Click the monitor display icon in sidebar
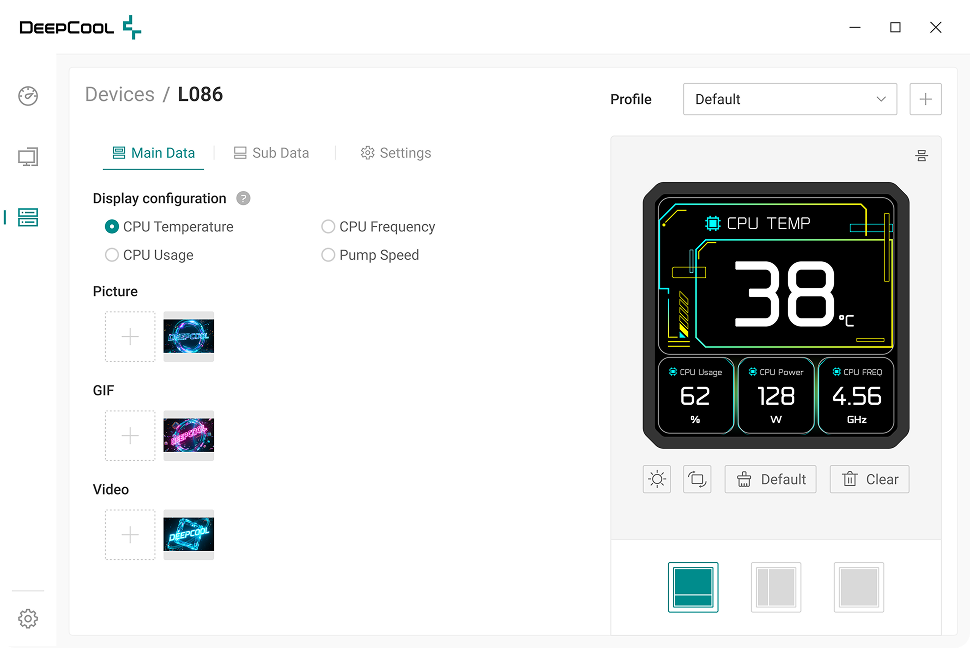The width and height of the screenshot is (970, 648). [x=28, y=157]
